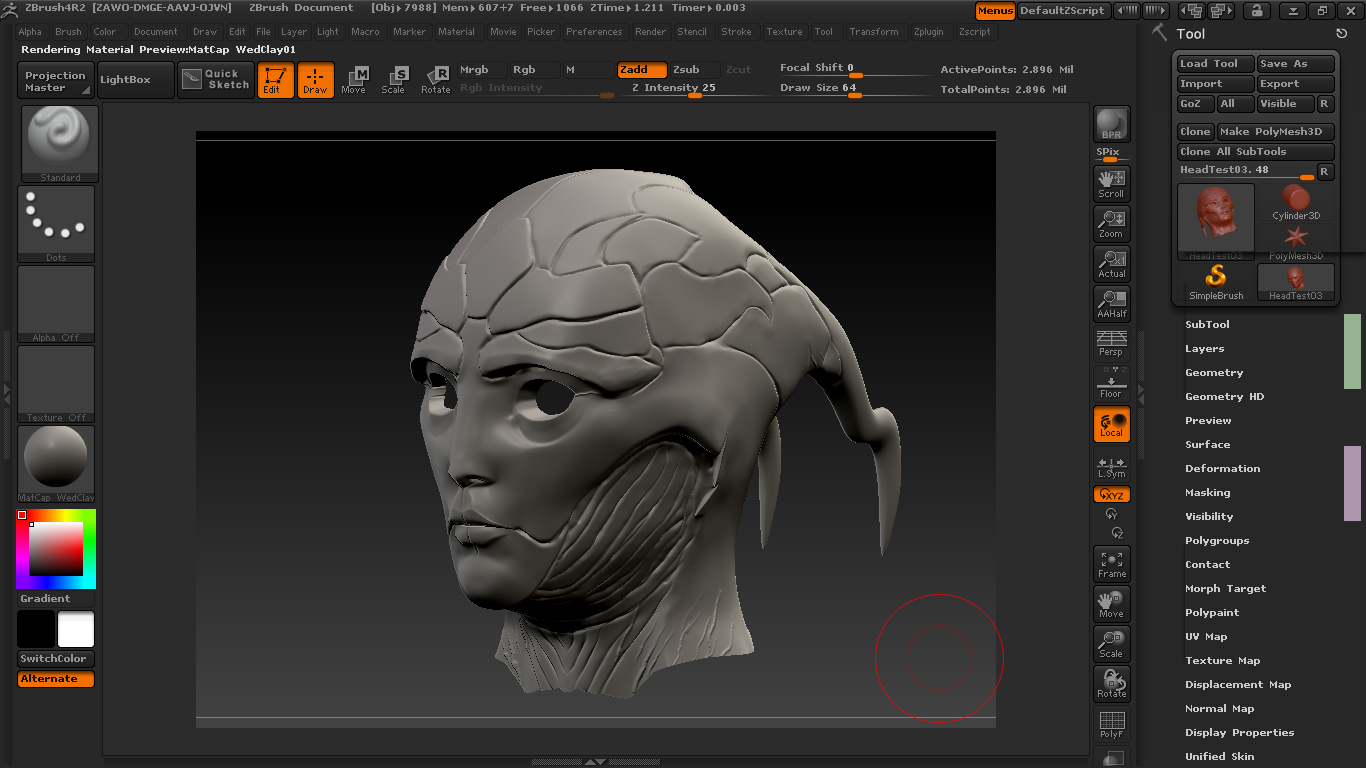Switch sculpt mode to Zsub
Viewport: 1366px width, 768px height.
686,70
